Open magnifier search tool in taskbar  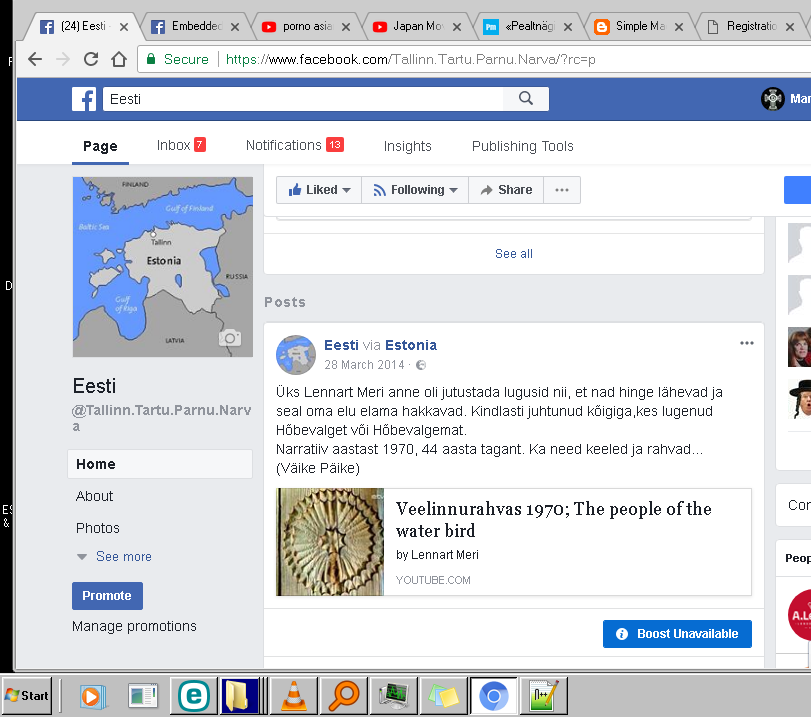(343, 696)
